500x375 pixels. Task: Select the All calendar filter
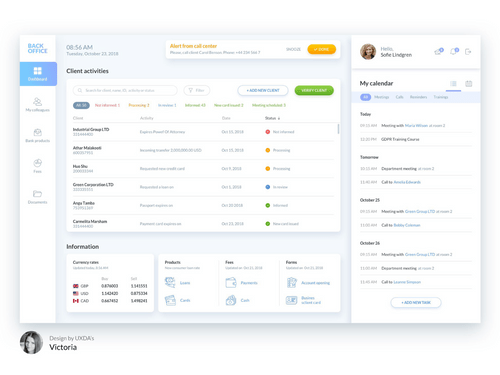(366, 97)
